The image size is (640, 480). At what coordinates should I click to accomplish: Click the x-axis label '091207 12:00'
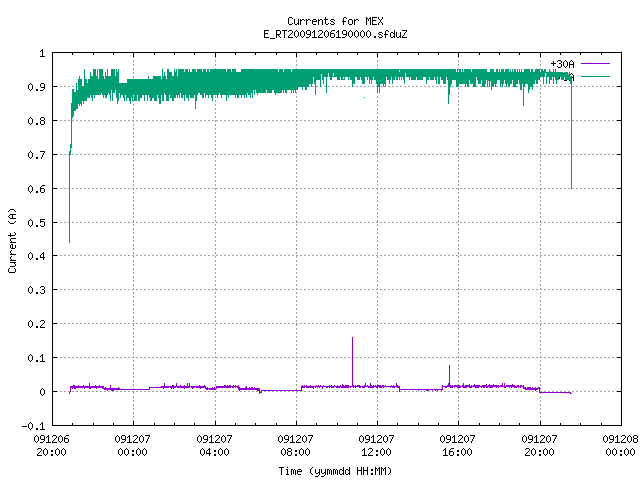point(376,445)
